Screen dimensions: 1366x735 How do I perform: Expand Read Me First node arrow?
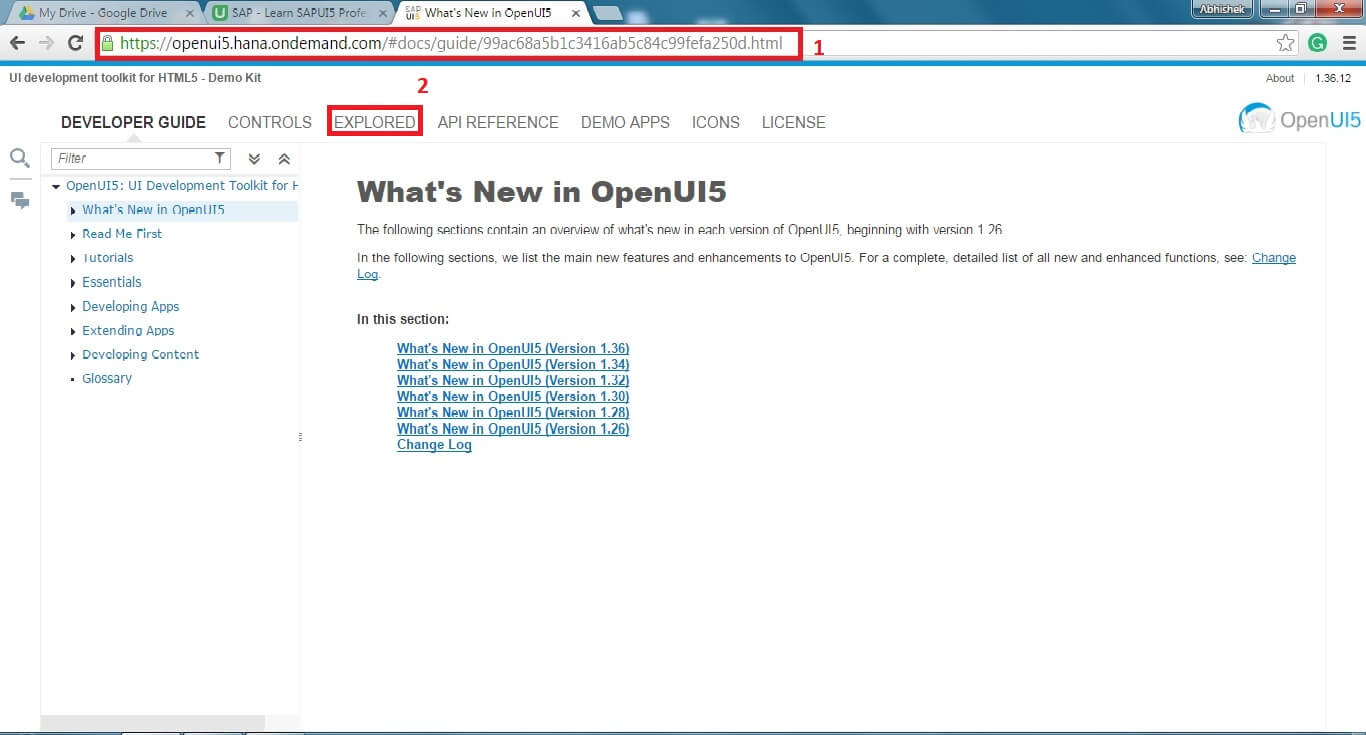point(73,235)
